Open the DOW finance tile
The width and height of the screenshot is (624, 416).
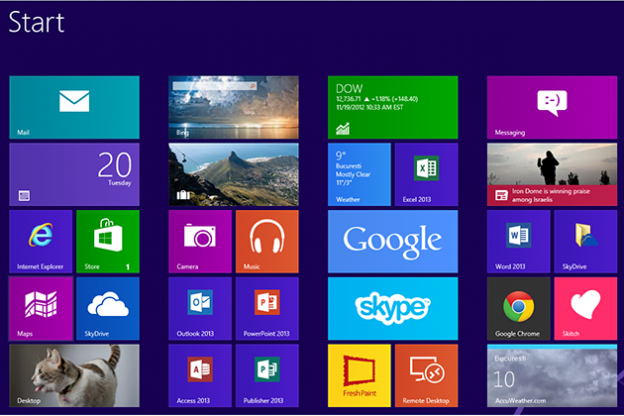pyautogui.click(x=393, y=107)
